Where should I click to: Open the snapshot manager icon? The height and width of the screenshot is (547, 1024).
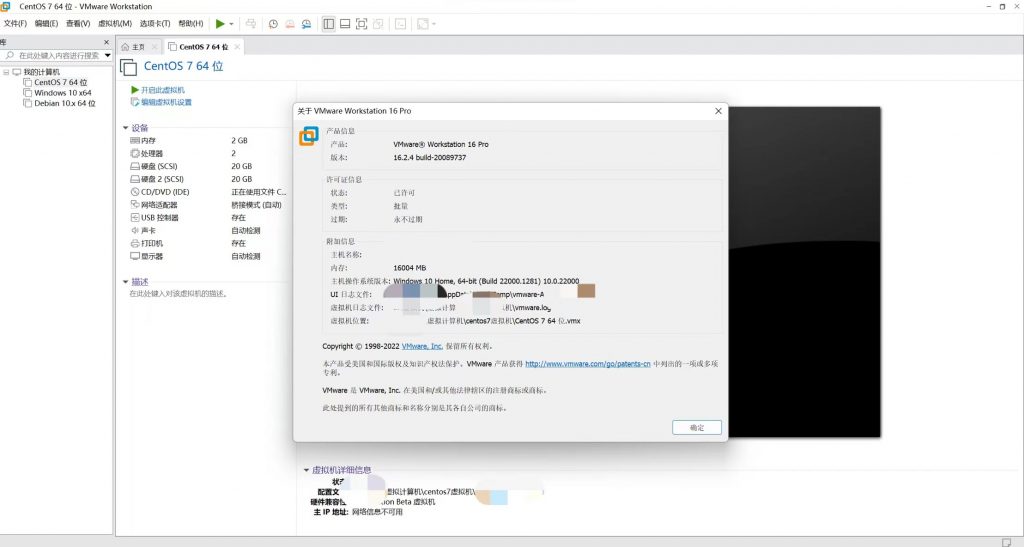point(306,24)
